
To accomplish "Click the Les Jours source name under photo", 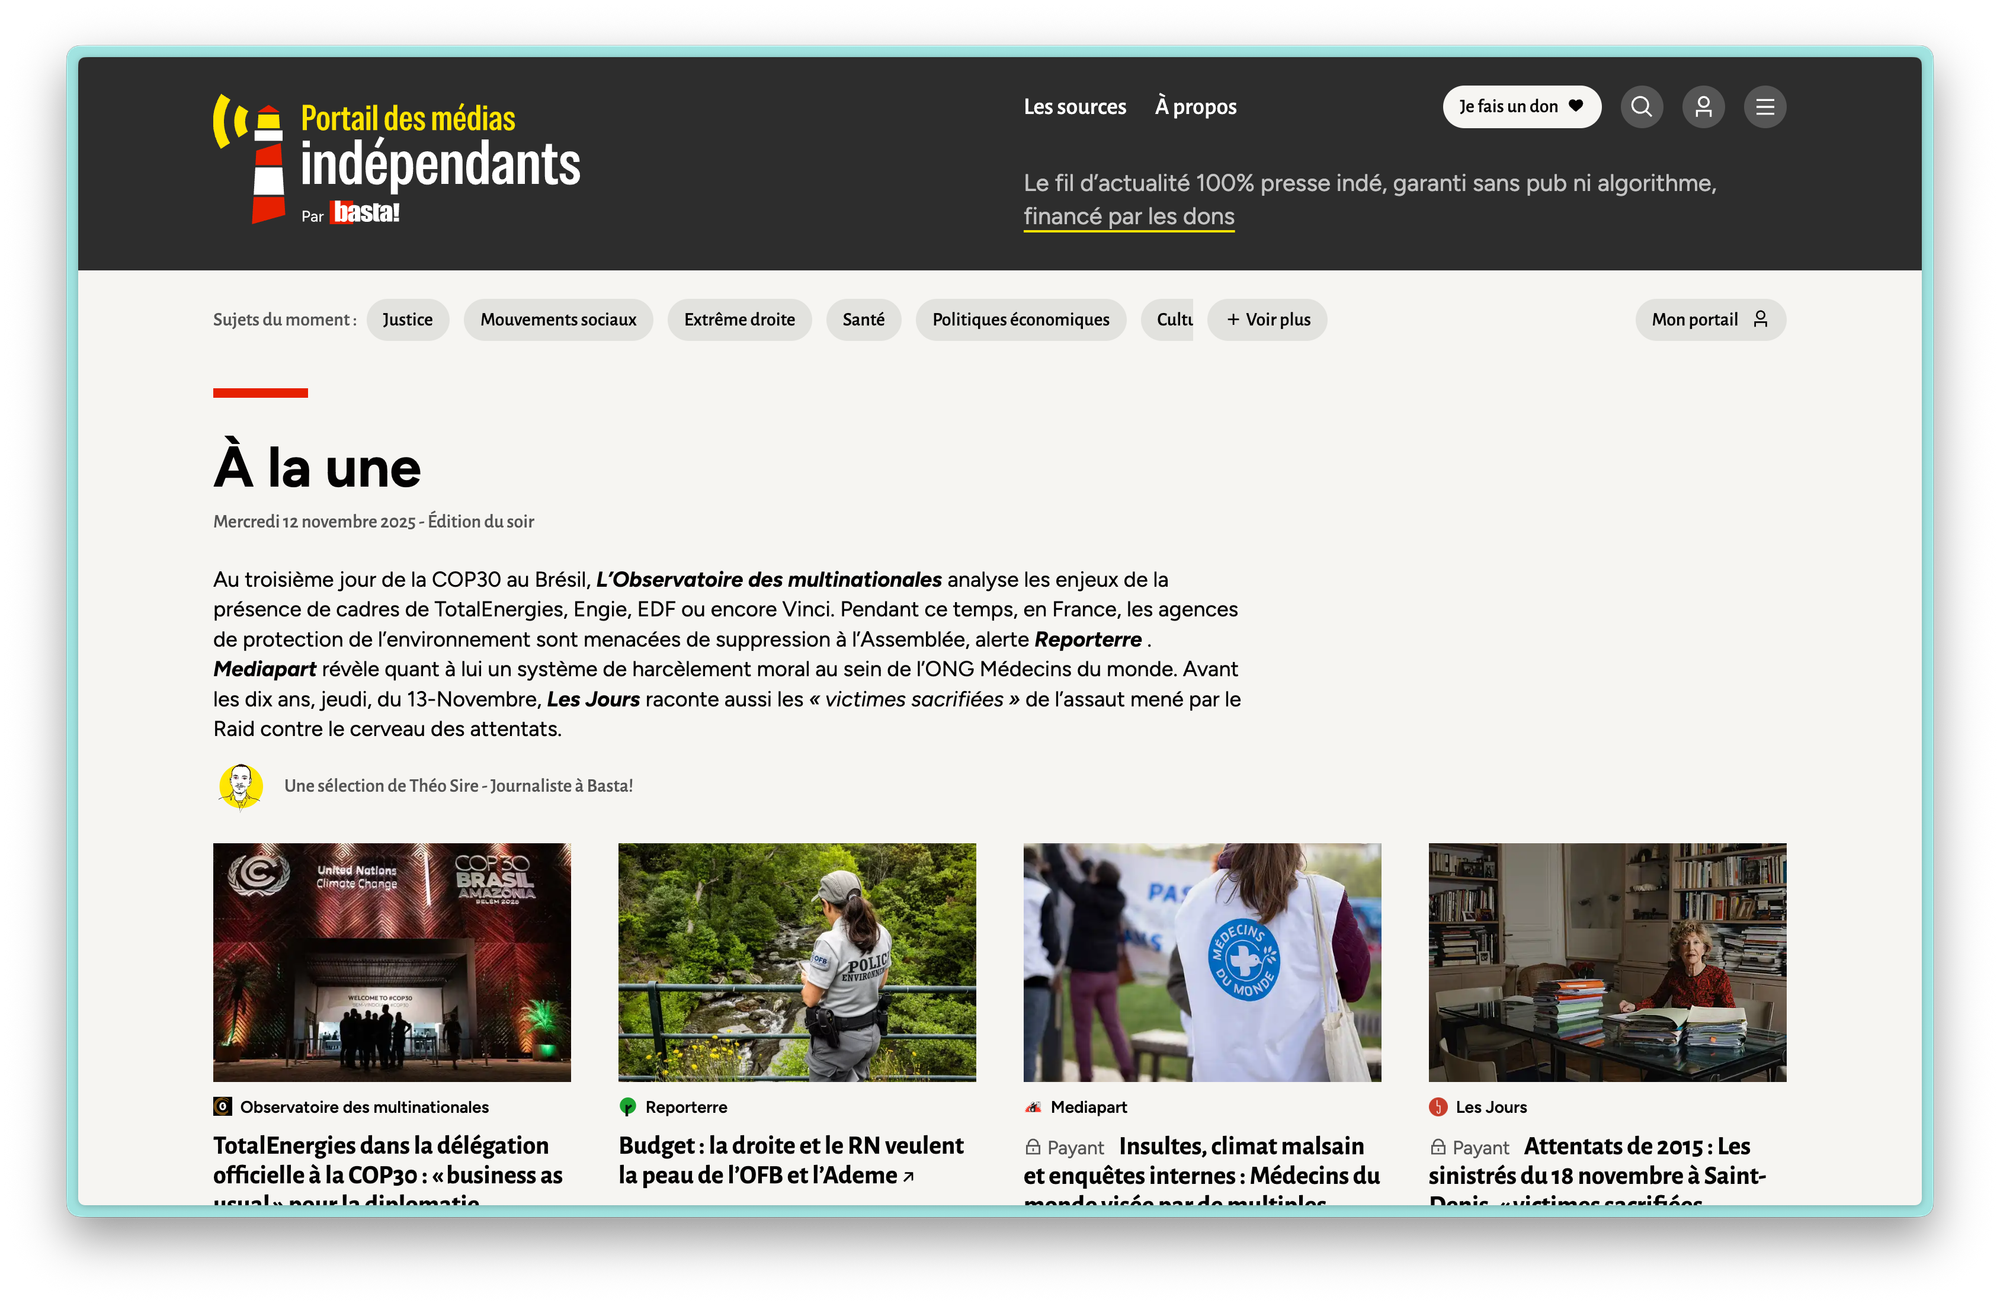I will click(x=1491, y=1107).
